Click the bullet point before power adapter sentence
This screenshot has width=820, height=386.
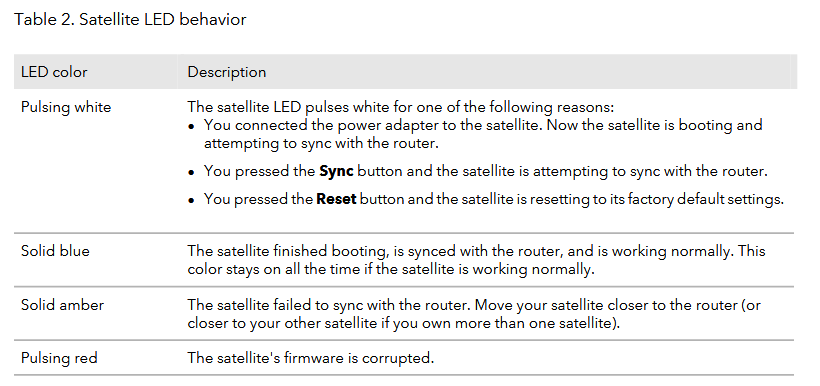click(x=192, y=127)
